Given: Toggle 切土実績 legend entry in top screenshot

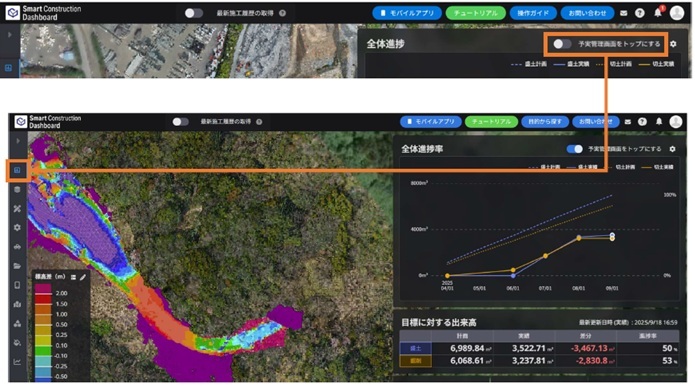Looking at the screenshot, I should pos(656,64).
